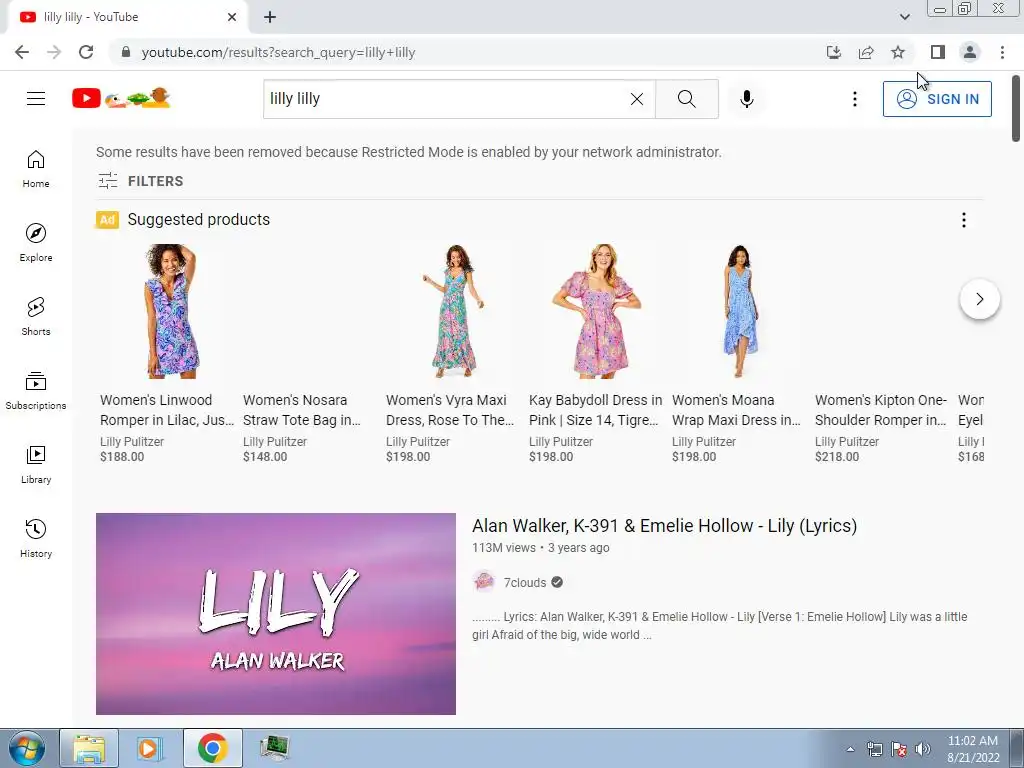1024x768 pixels.
Task: Open the Windows Start button
Action: coord(26,748)
